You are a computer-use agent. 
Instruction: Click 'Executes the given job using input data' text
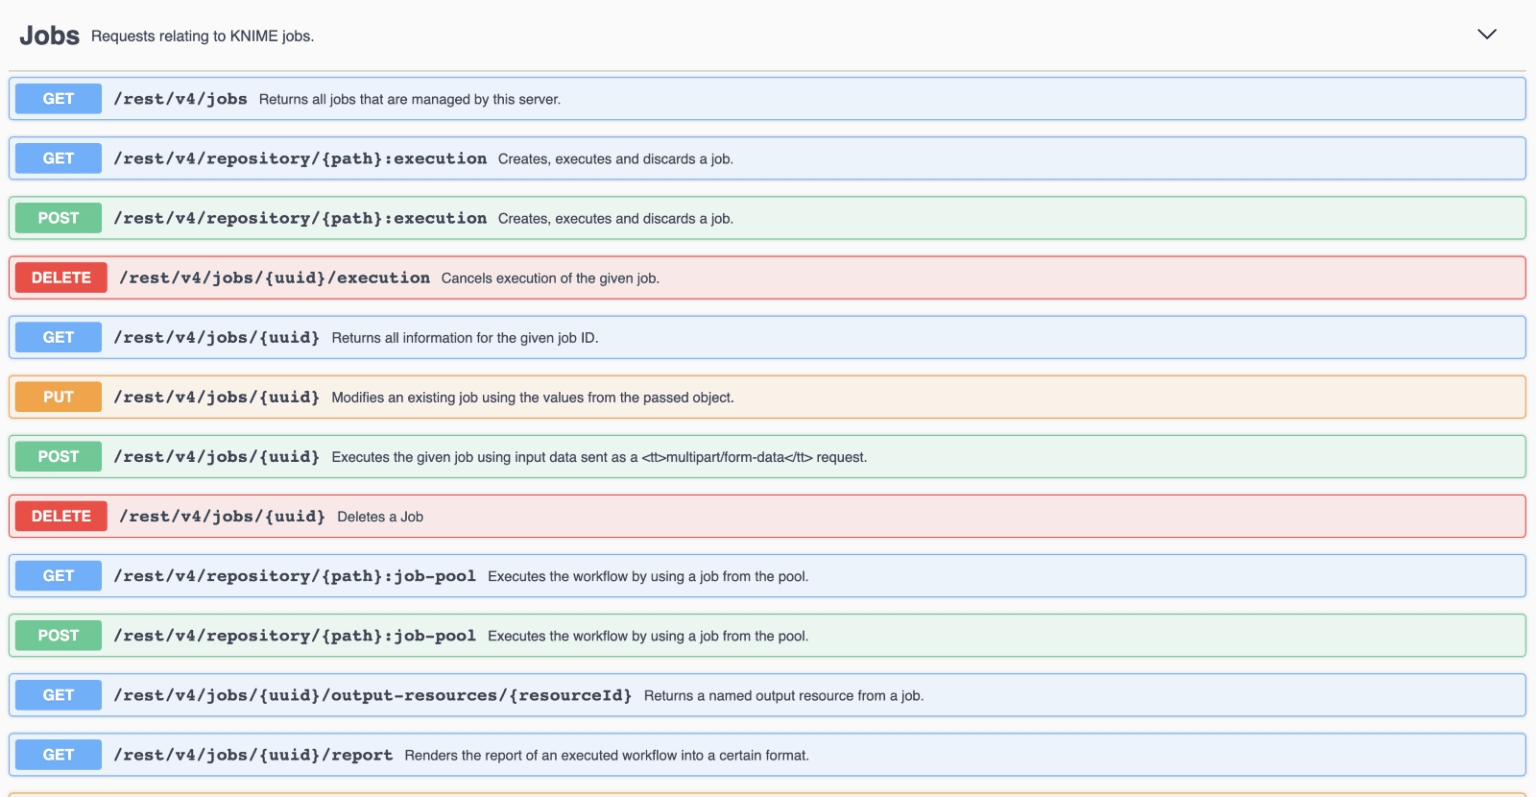[x=599, y=457]
